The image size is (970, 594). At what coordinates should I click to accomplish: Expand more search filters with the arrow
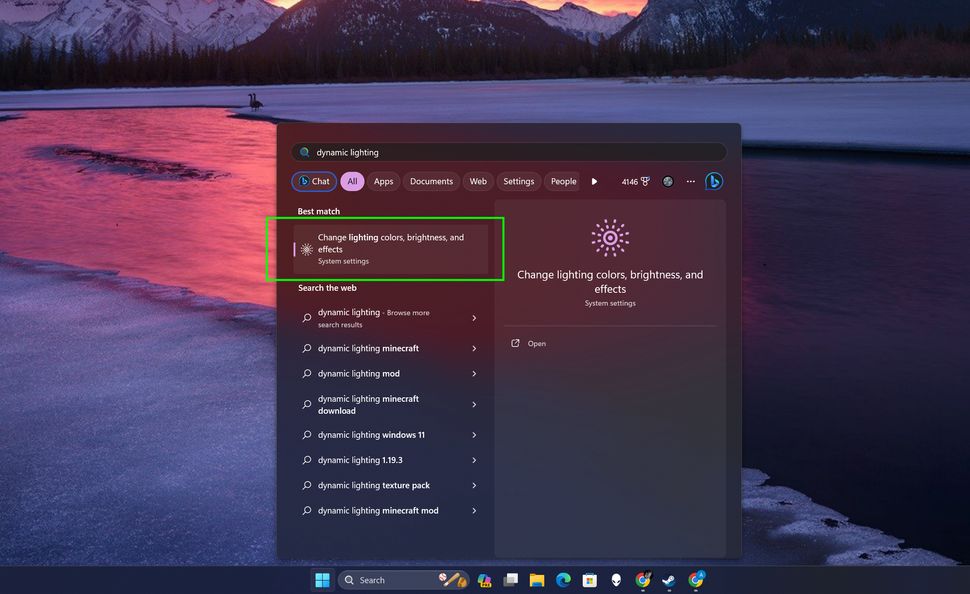(x=594, y=181)
